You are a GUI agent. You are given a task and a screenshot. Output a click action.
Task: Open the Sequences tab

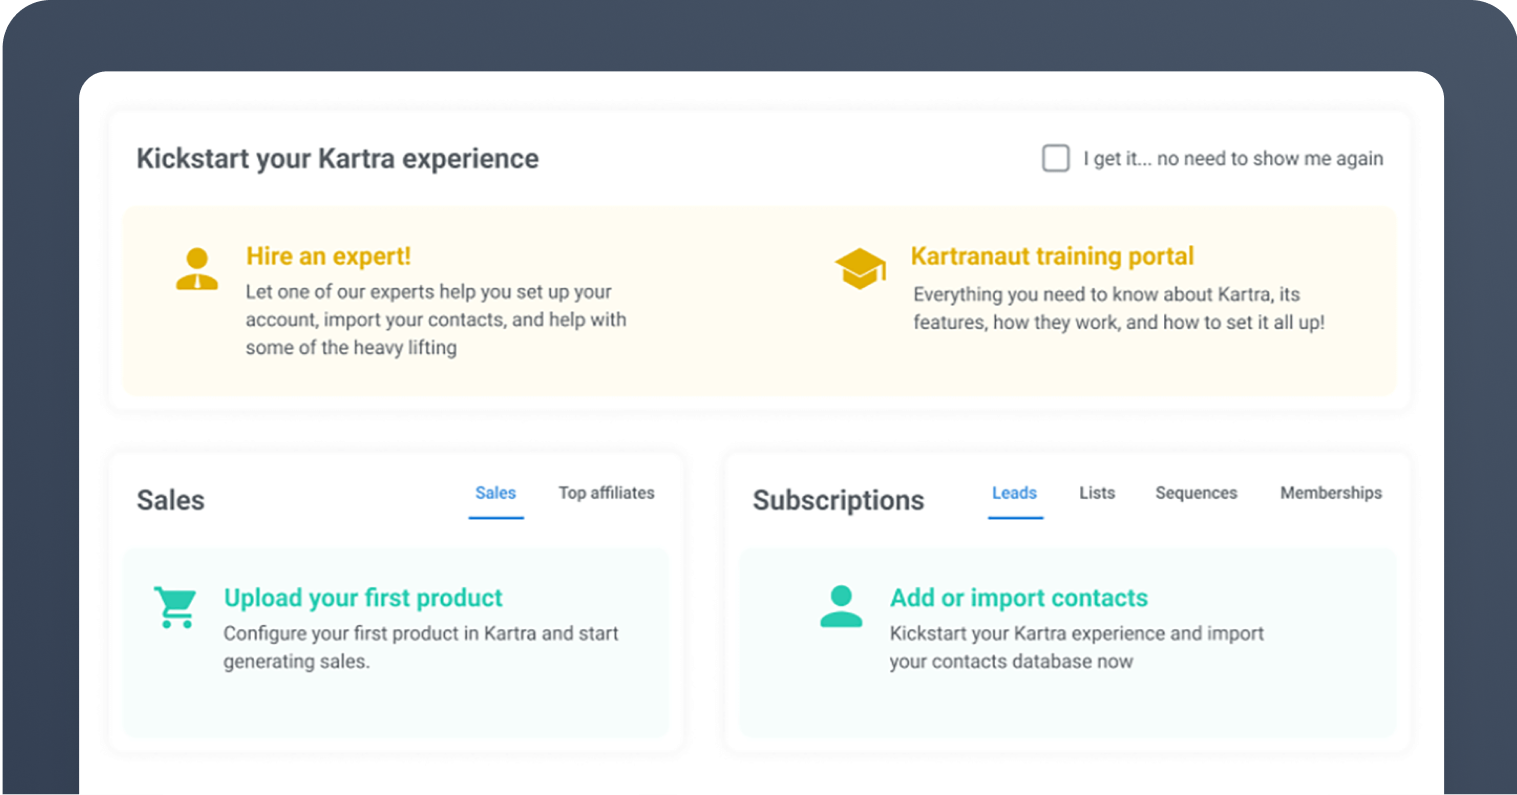pos(1196,493)
